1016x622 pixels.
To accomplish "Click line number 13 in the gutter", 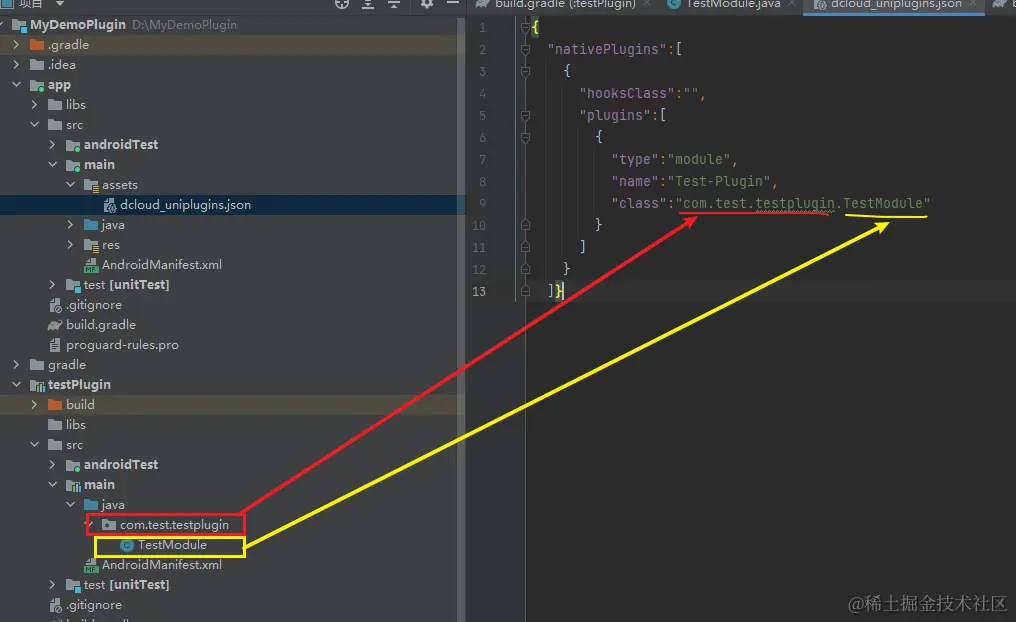I will click(479, 292).
